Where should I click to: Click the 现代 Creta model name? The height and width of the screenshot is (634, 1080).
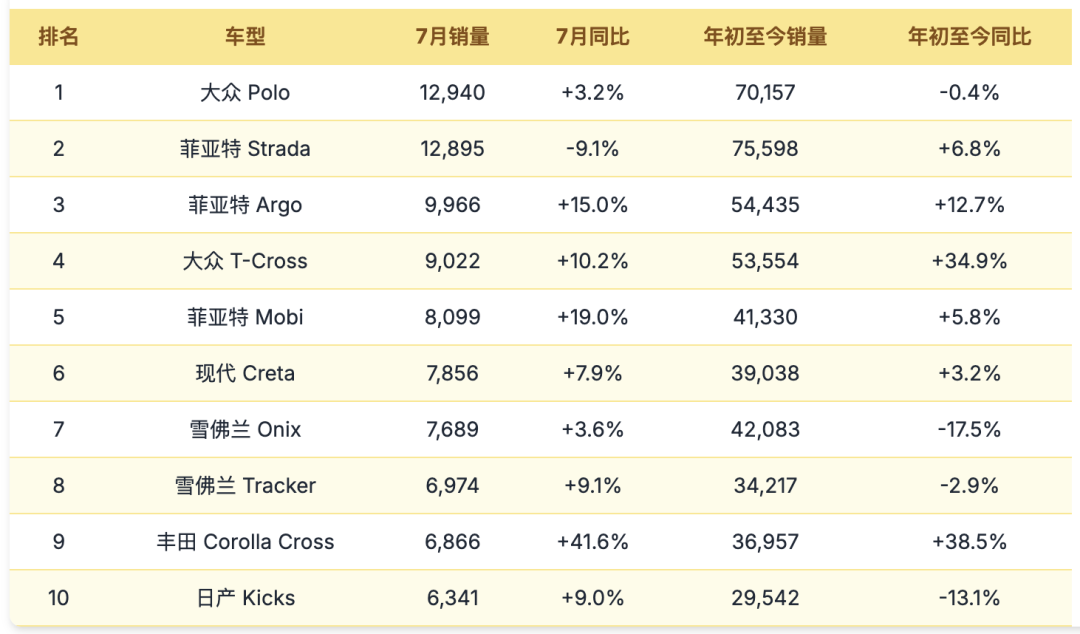coord(245,373)
